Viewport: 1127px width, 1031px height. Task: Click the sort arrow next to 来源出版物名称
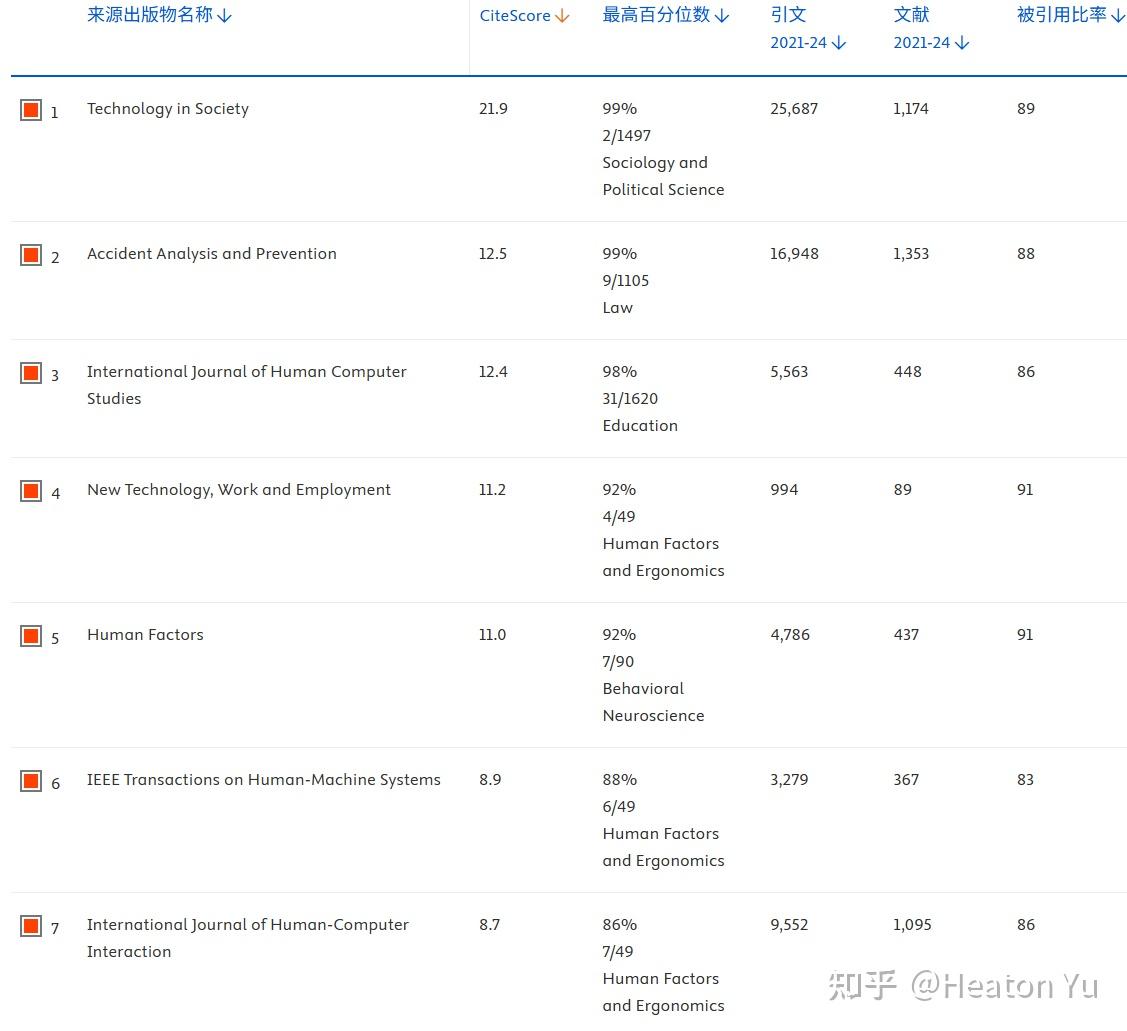point(224,16)
